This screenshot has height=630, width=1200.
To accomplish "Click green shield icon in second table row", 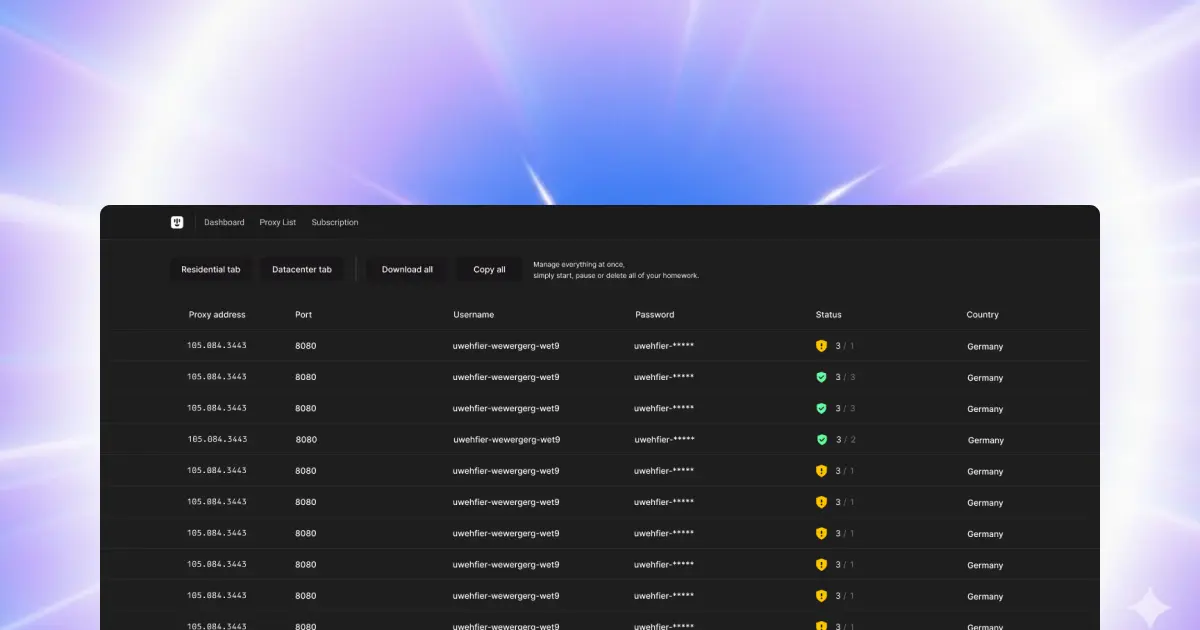I will 821,377.
